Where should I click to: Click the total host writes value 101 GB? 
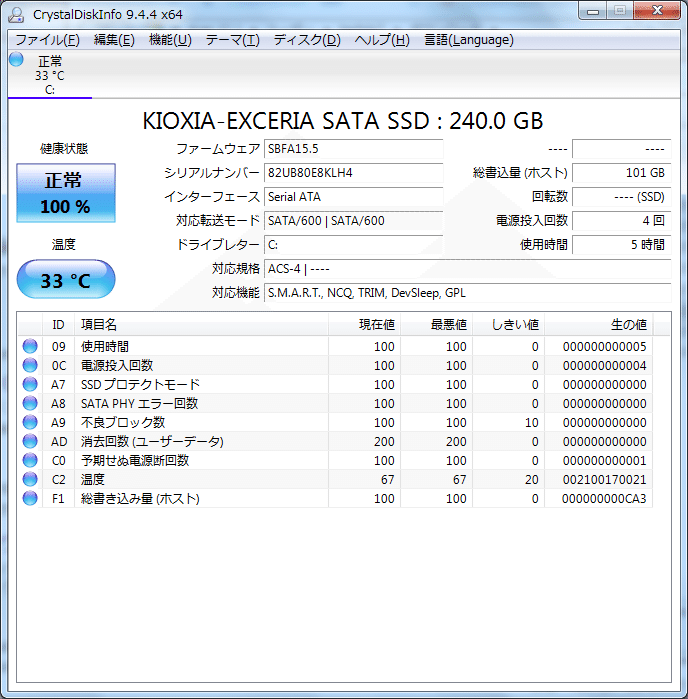click(x=622, y=173)
